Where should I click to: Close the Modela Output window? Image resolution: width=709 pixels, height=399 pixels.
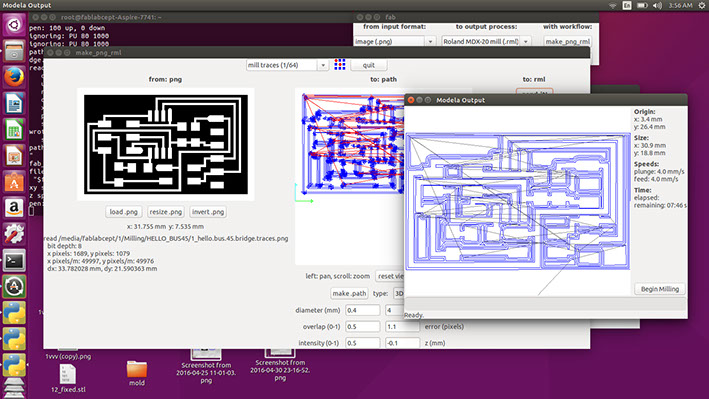[411, 100]
